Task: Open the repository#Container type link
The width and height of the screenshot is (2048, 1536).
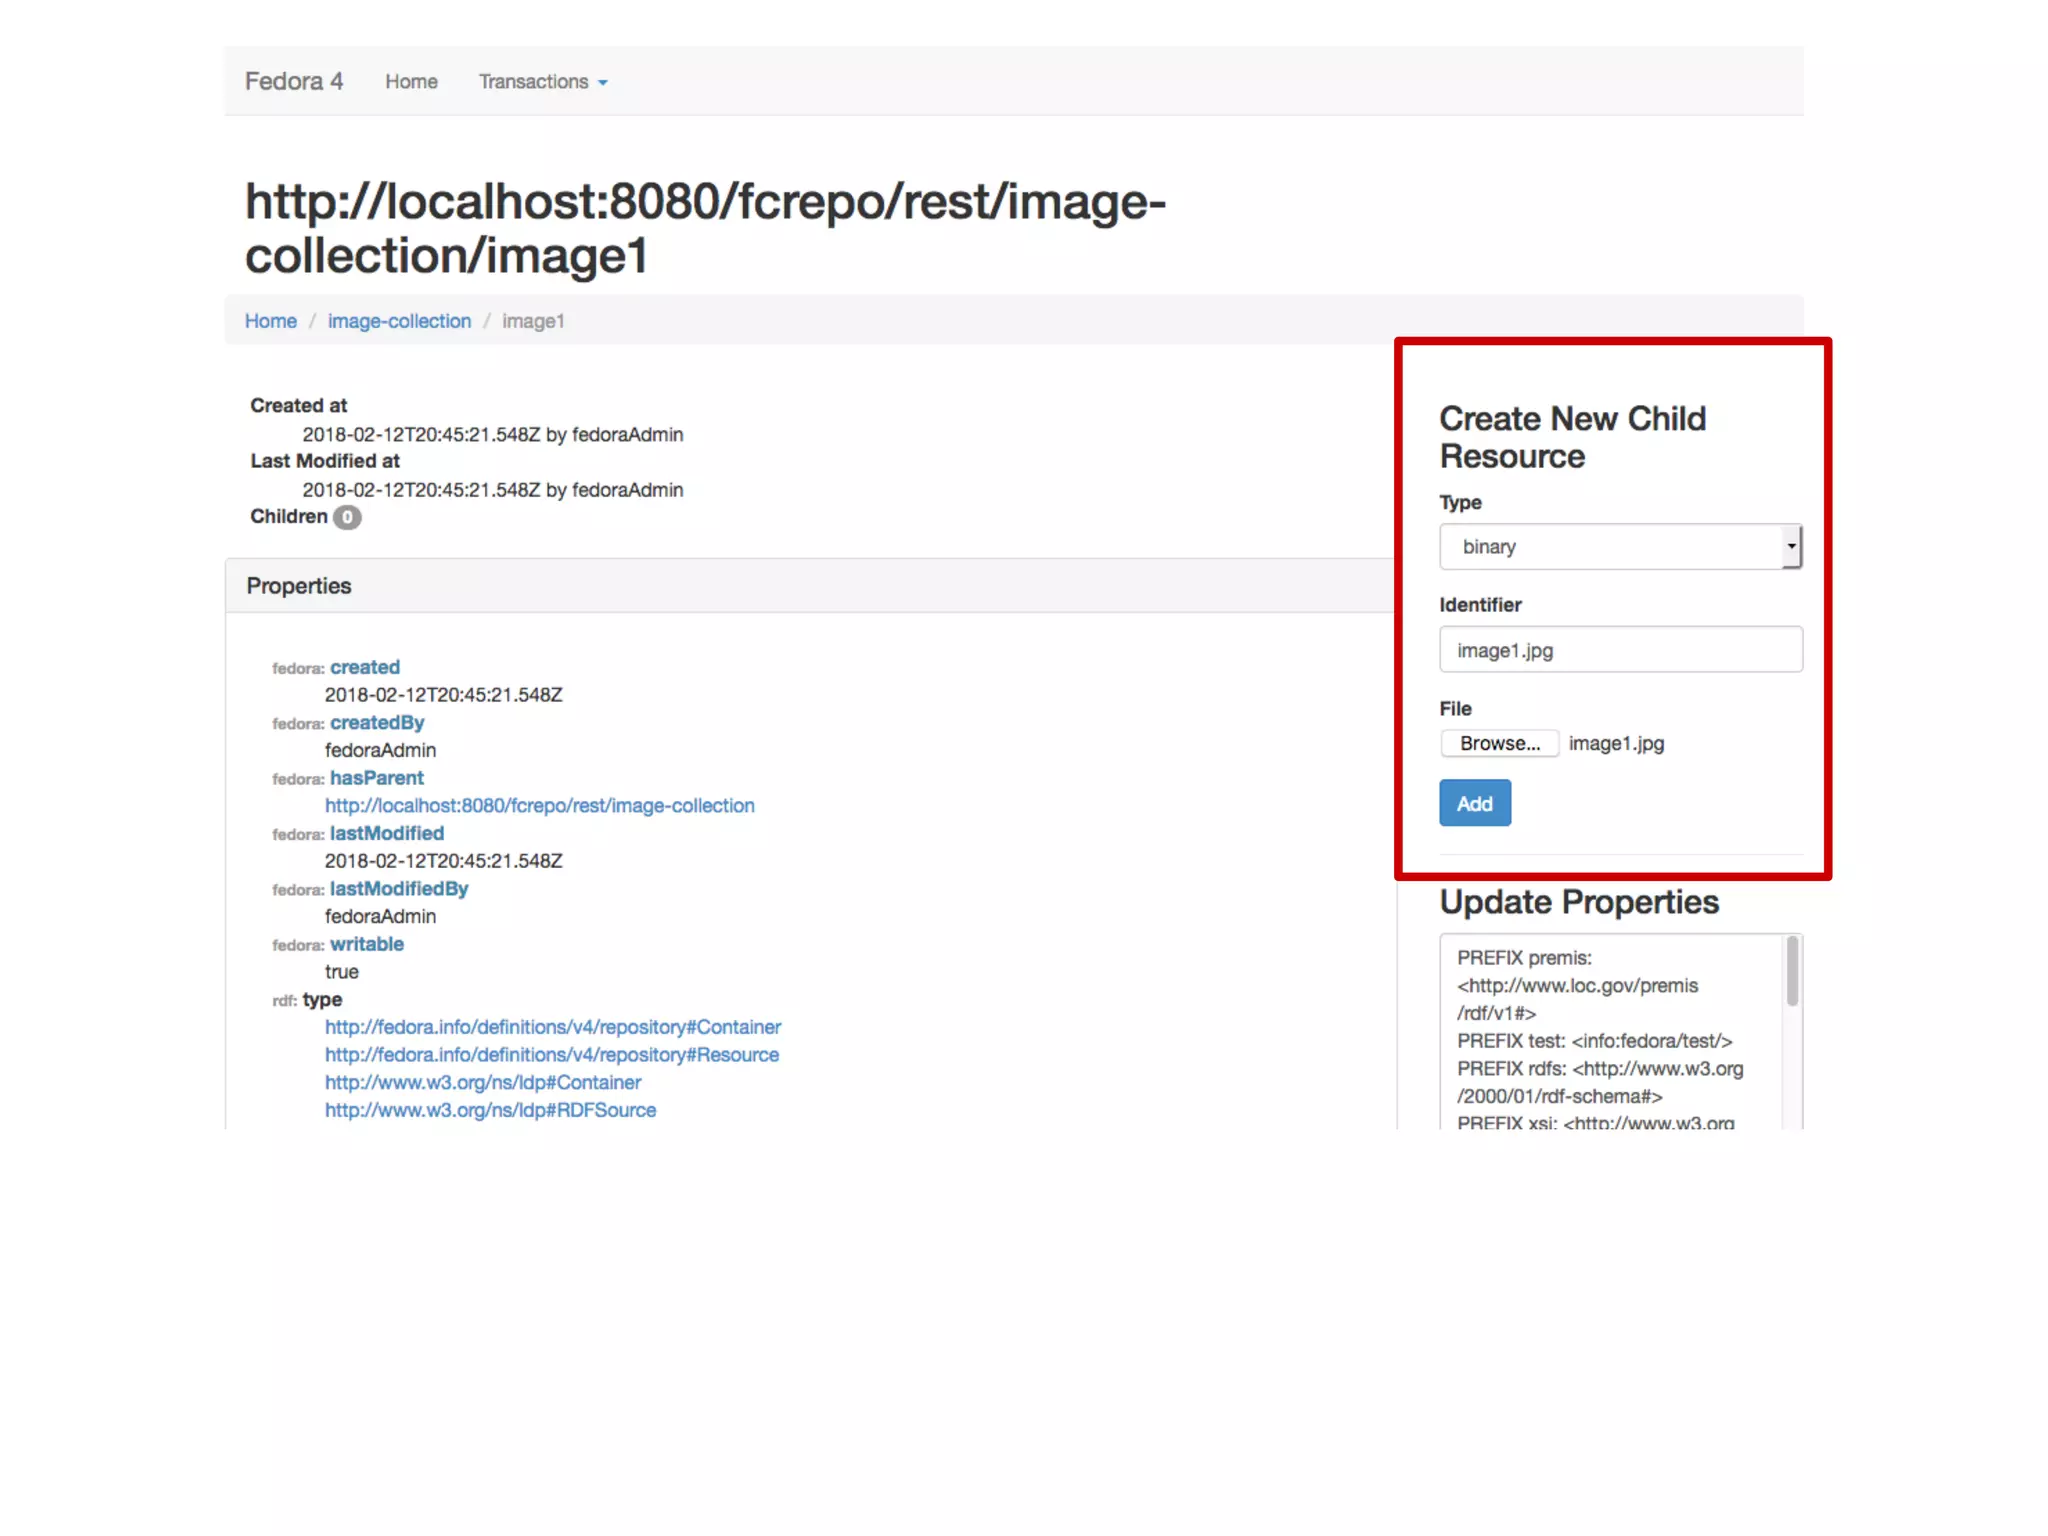Action: (x=552, y=1027)
